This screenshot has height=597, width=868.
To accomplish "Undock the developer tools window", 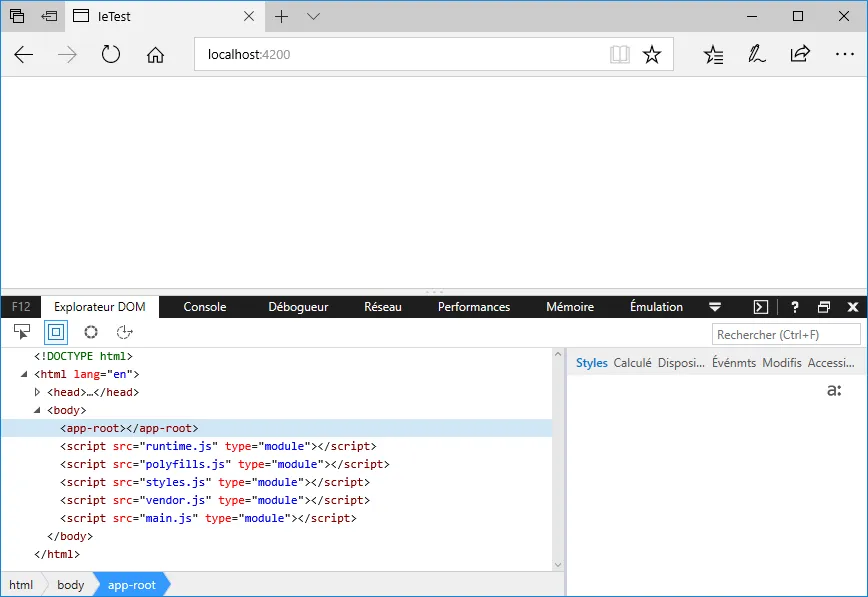I will [x=824, y=307].
